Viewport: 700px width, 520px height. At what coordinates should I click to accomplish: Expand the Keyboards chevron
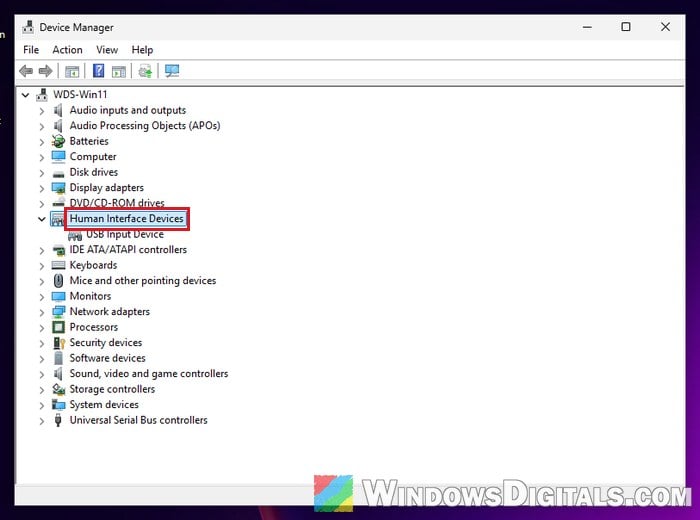click(42, 266)
